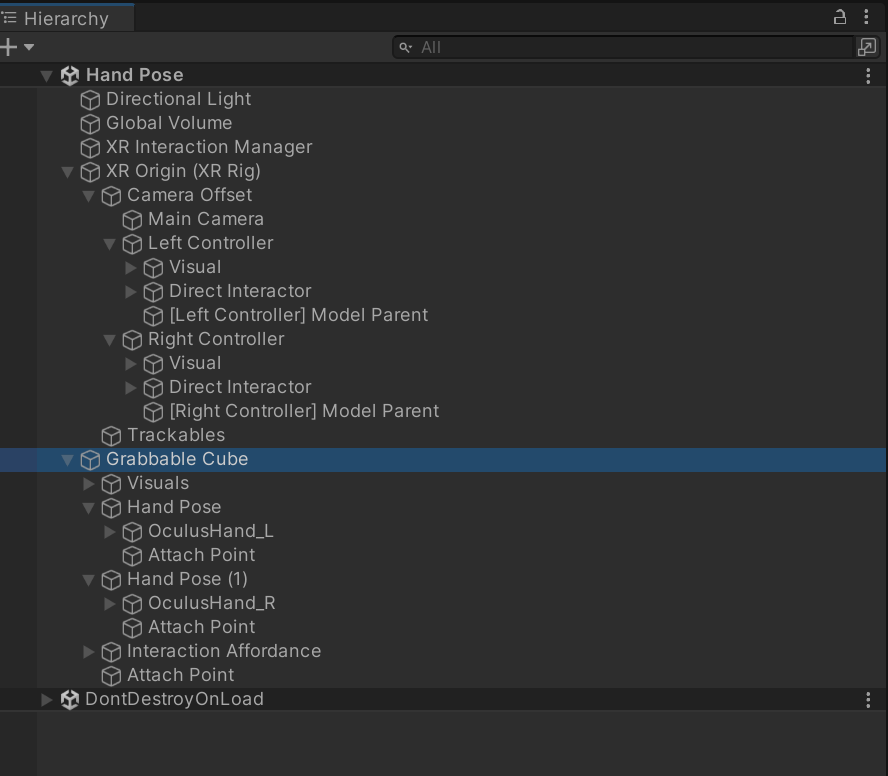Expand Direct Interactor under Right Controller

pos(130,387)
